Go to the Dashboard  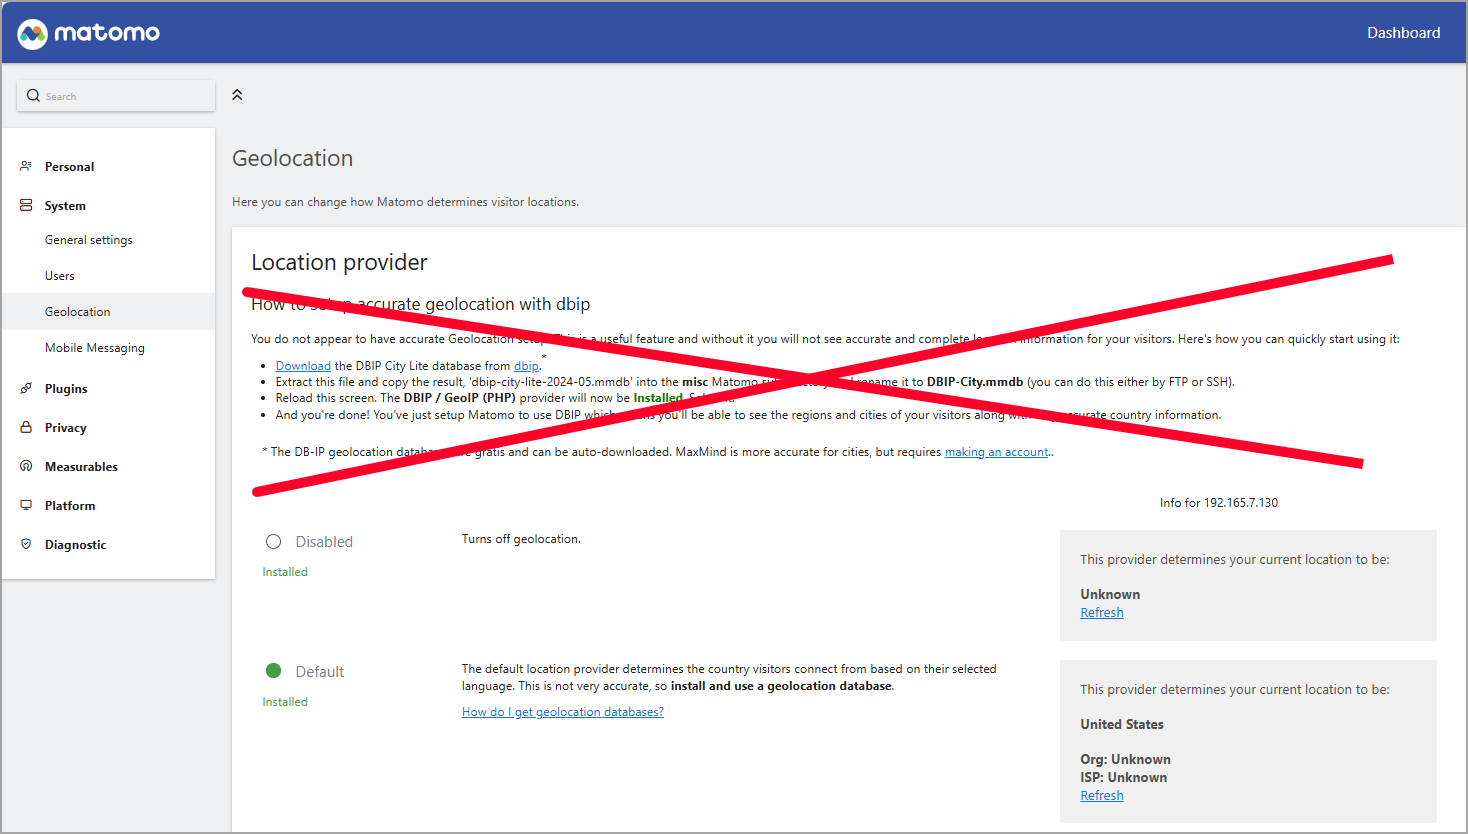point(1404,33)
